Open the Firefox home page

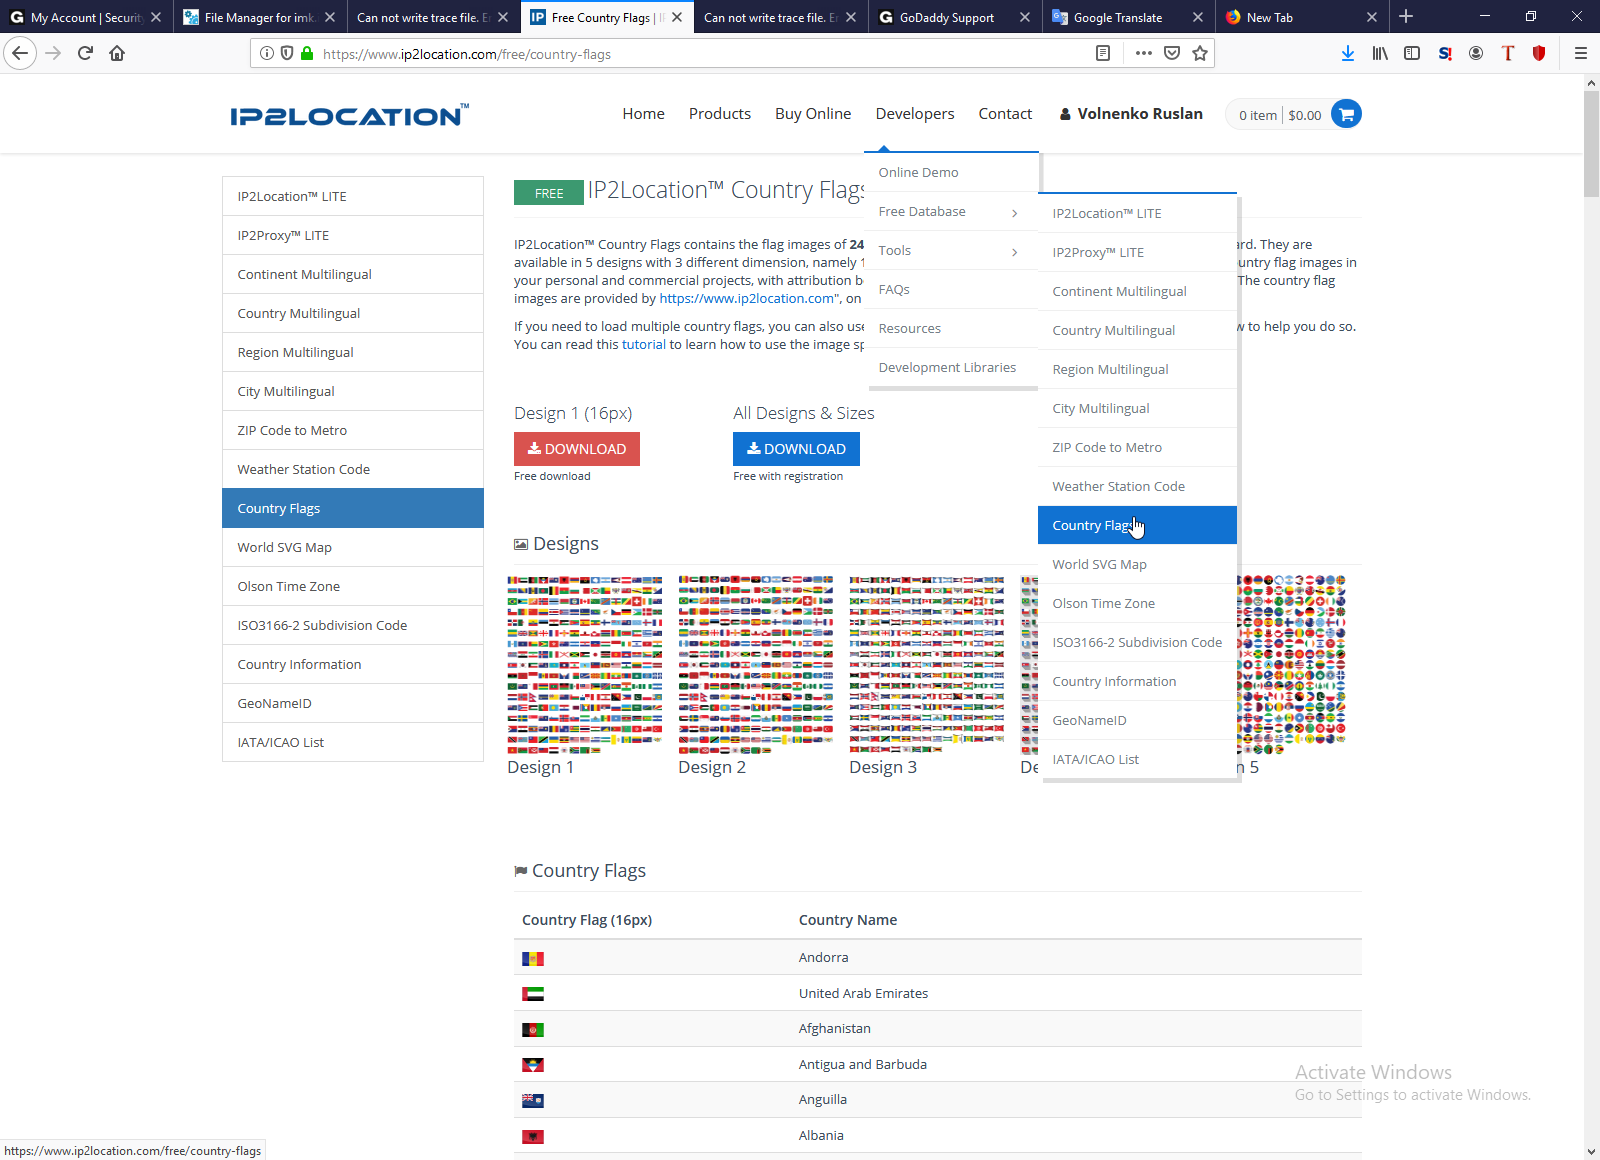(x=117, y=53)
